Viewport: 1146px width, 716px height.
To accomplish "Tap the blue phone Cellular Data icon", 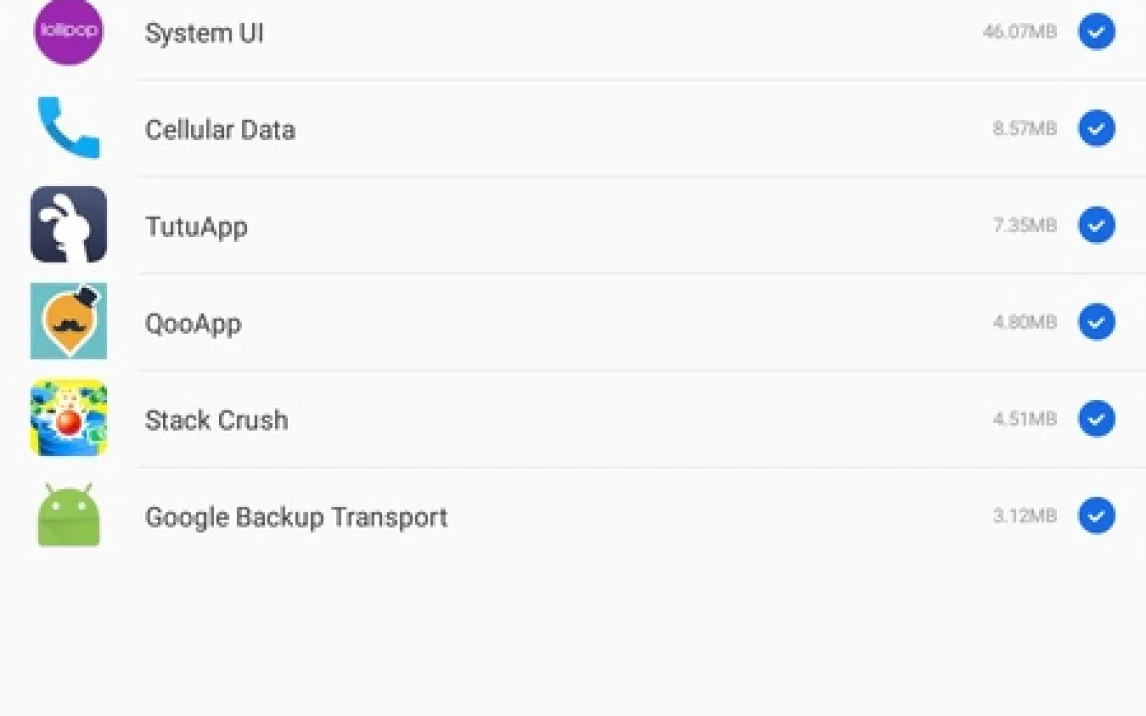I will coord(68,128).
